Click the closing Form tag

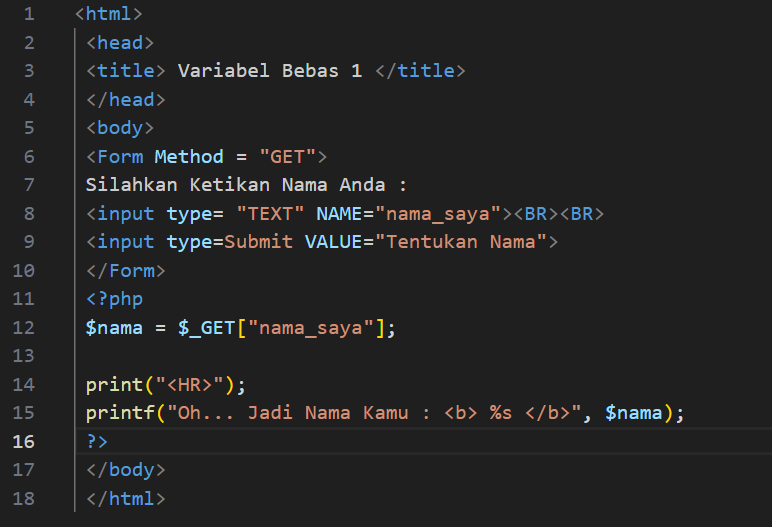pos(126,270)
